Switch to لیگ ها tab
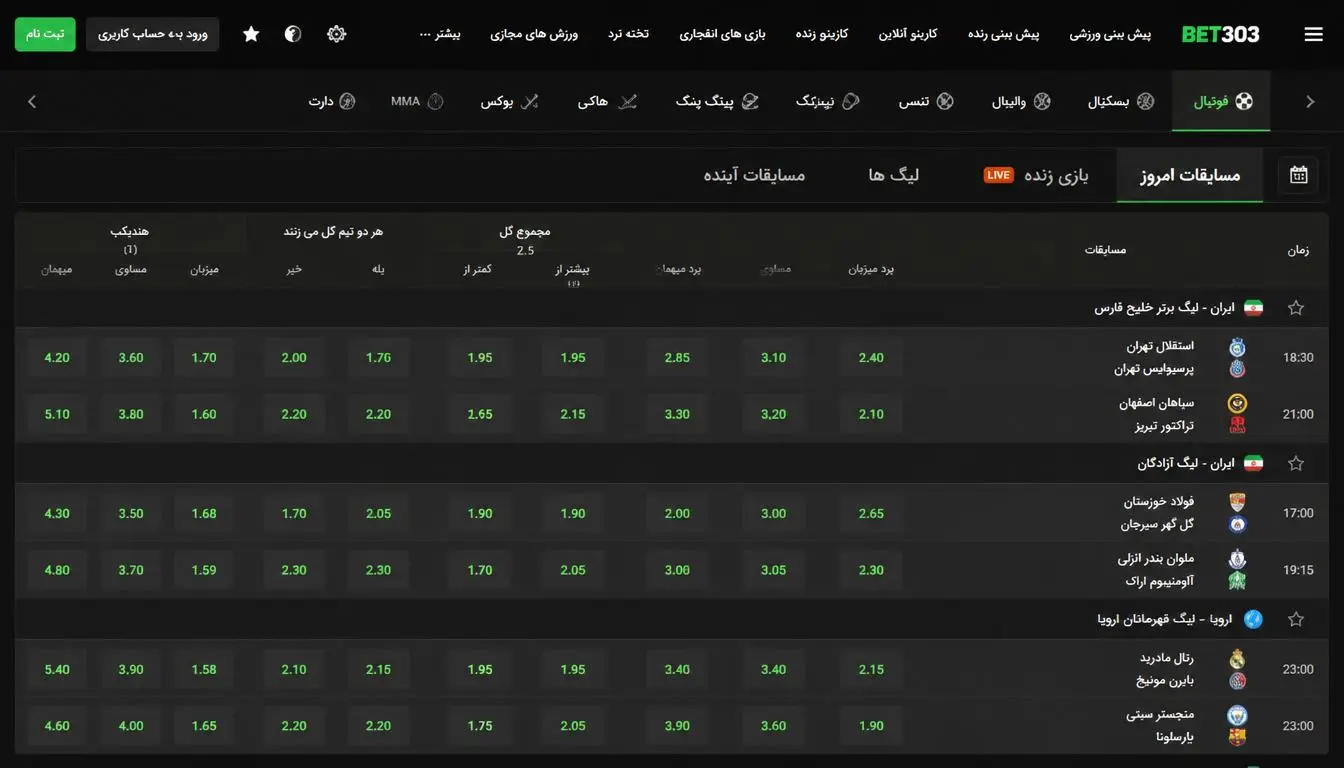 (893, 175)
